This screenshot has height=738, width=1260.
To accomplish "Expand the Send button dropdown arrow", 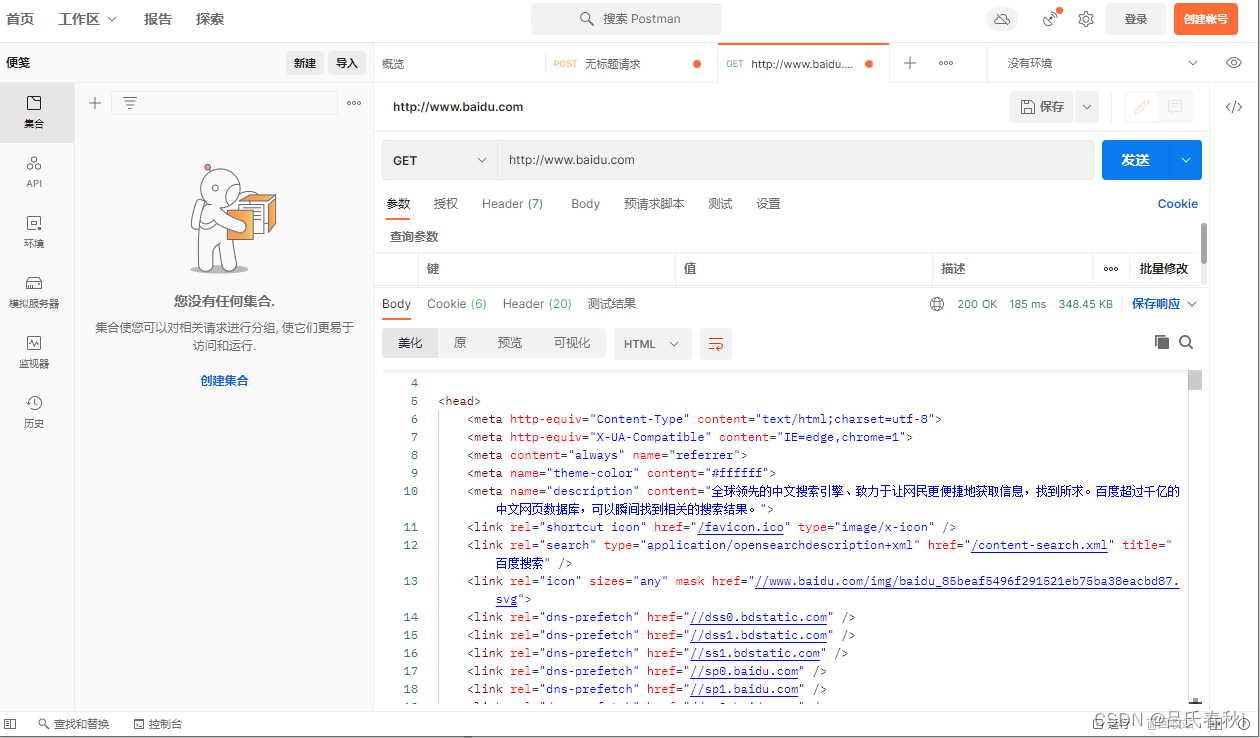I will (1186, 160).
